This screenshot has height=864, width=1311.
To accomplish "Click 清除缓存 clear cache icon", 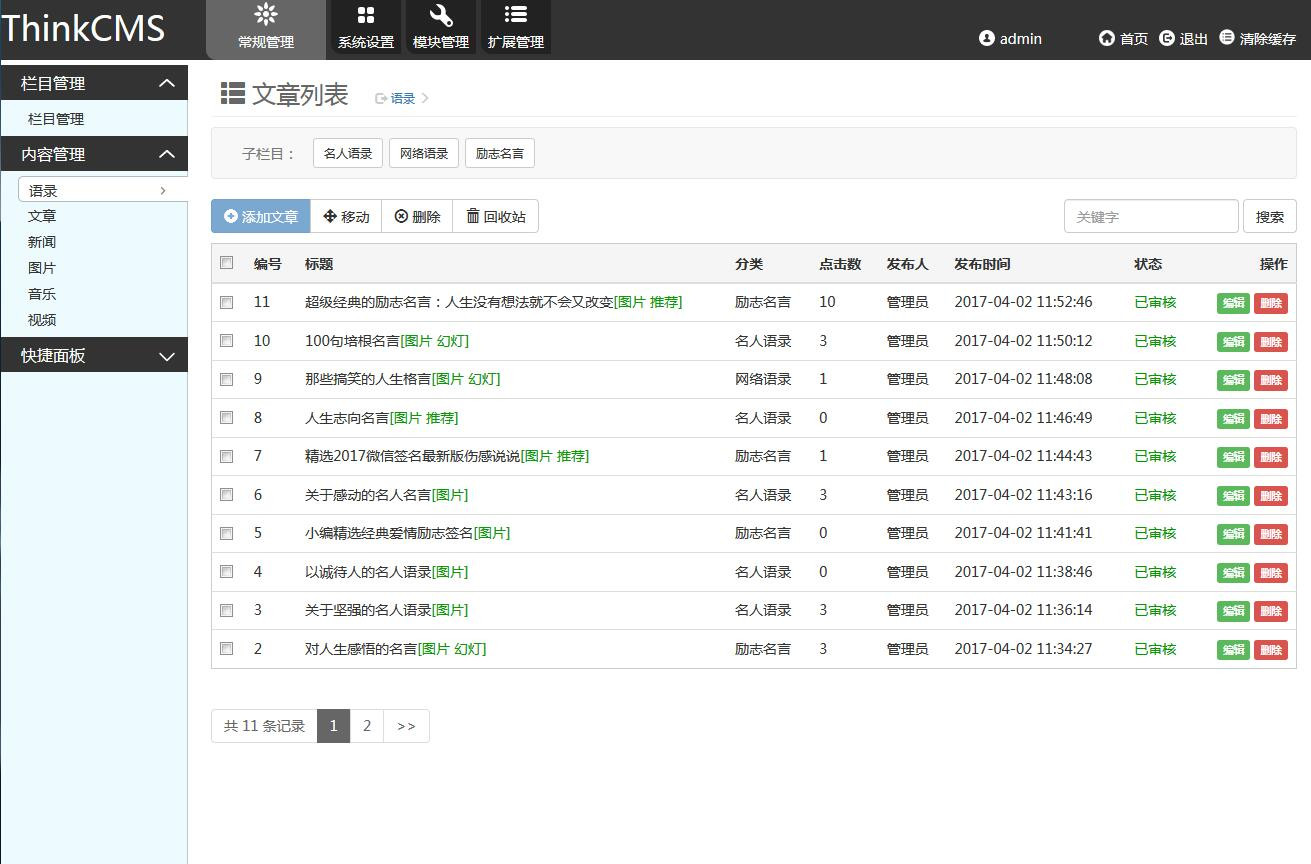I will click(x=1227, y=38).
